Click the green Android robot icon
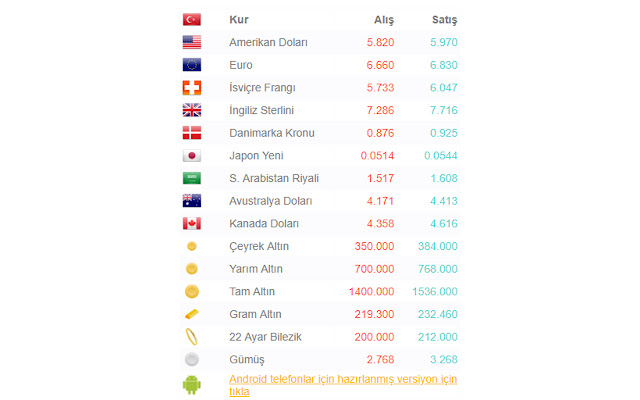The image size is (640, 400). [192, 384]
